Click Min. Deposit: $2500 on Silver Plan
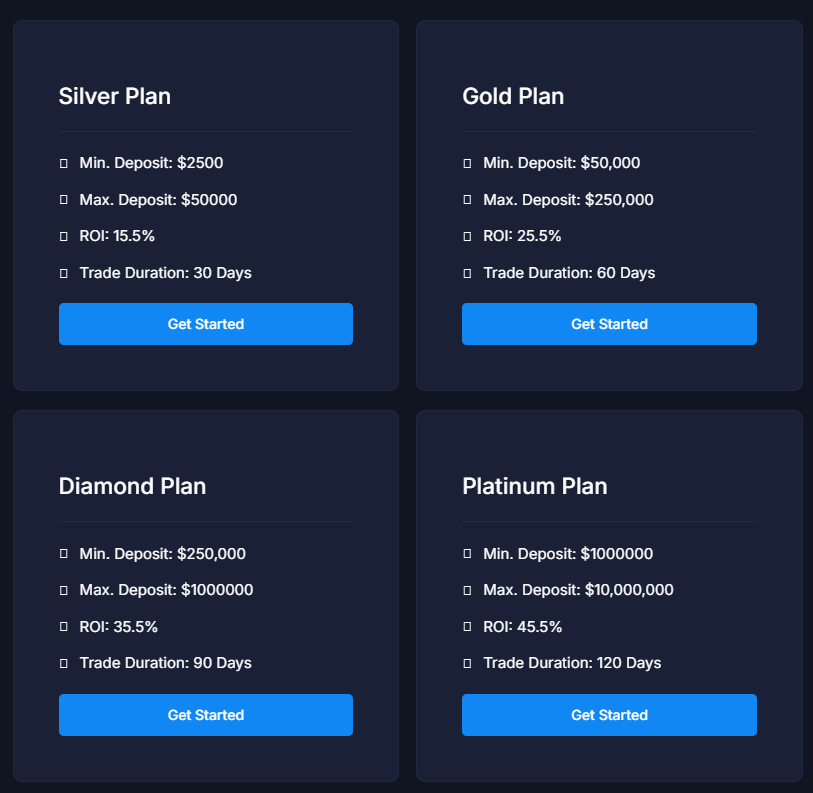 [x=150, y=163]
